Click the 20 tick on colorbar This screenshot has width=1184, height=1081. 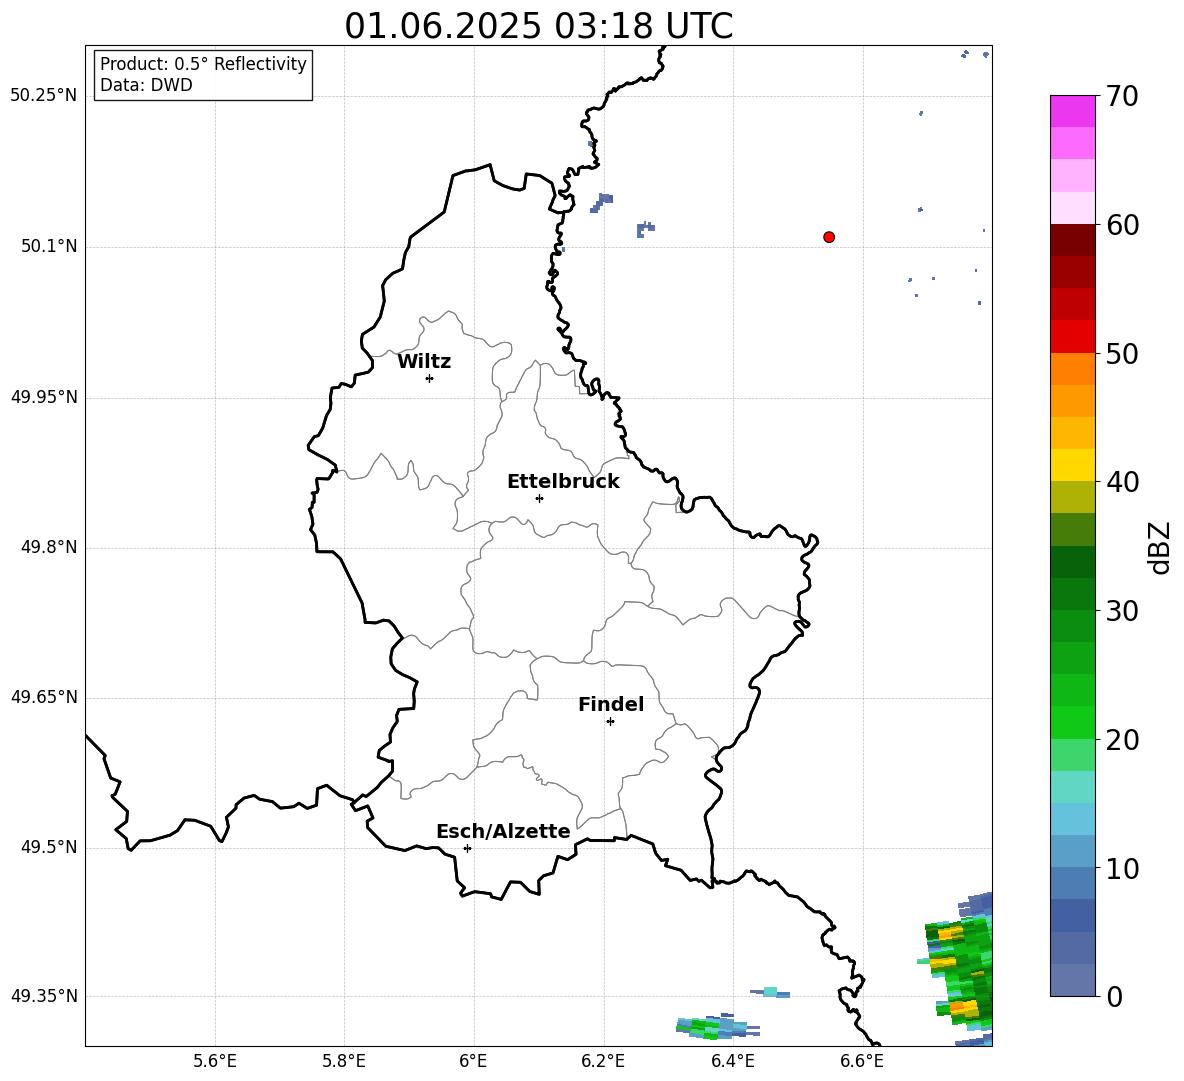click(x=1122, y=739)
